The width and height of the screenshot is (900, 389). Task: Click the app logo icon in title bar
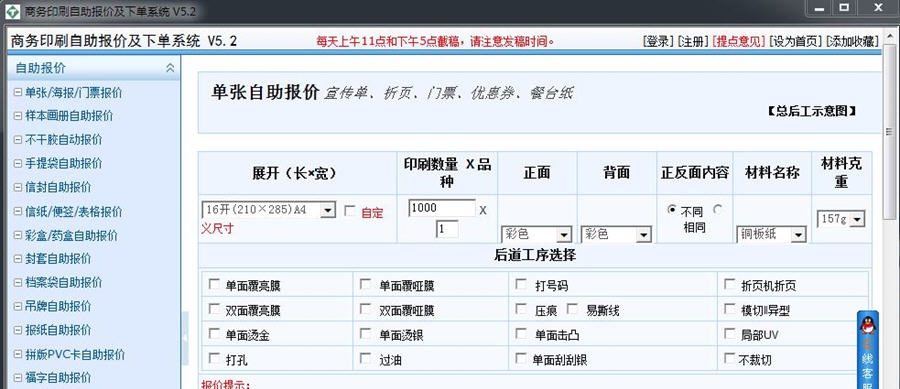[x=11, y=11]
